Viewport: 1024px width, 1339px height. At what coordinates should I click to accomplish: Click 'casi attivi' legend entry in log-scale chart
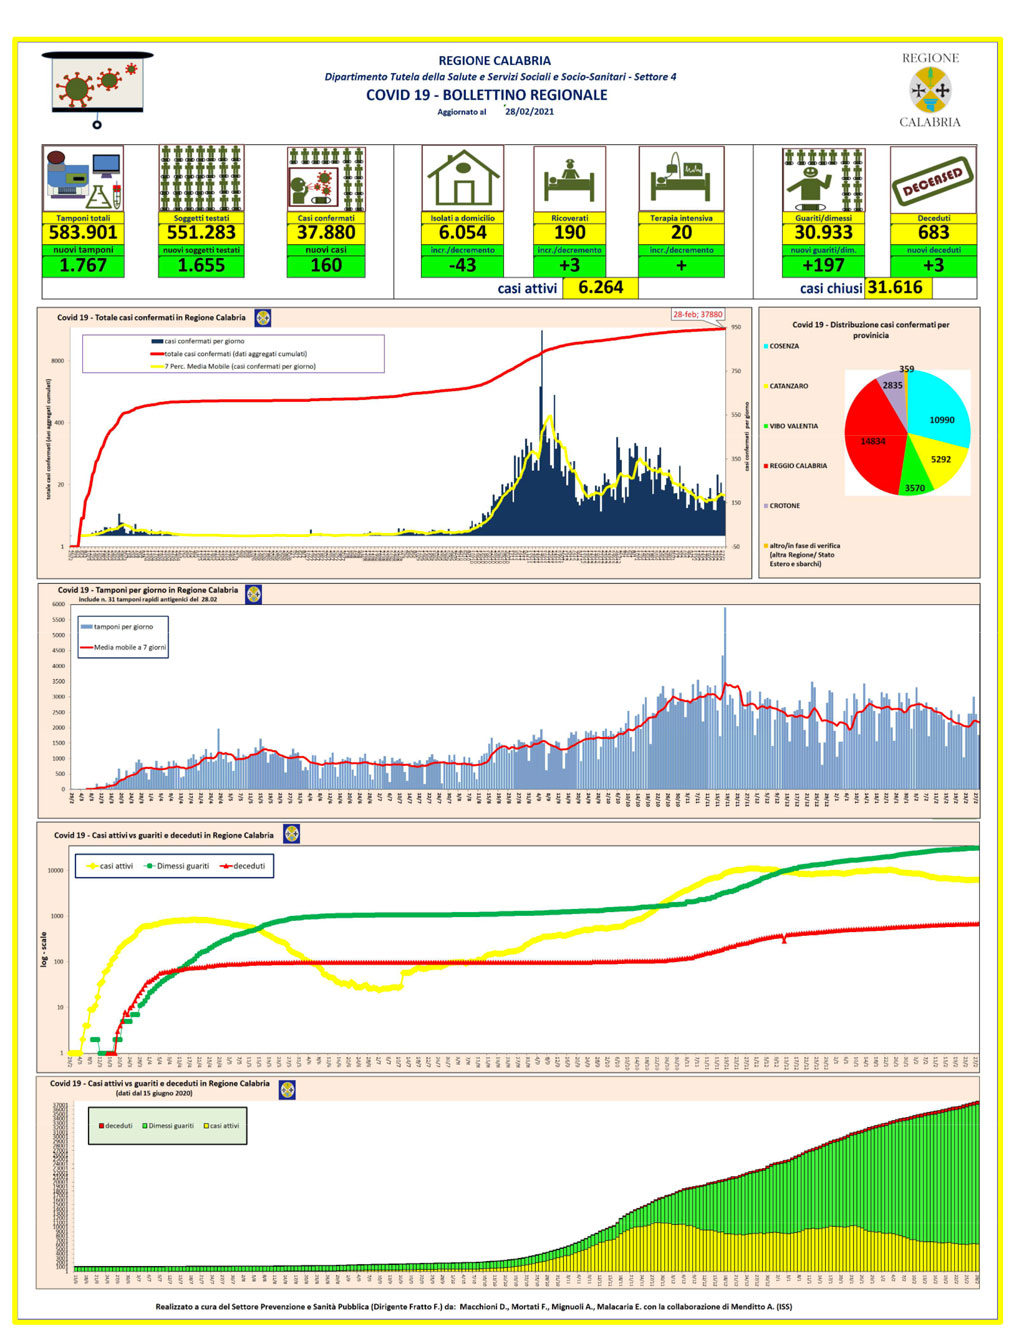pyautogui.click(x=110, y=866)
